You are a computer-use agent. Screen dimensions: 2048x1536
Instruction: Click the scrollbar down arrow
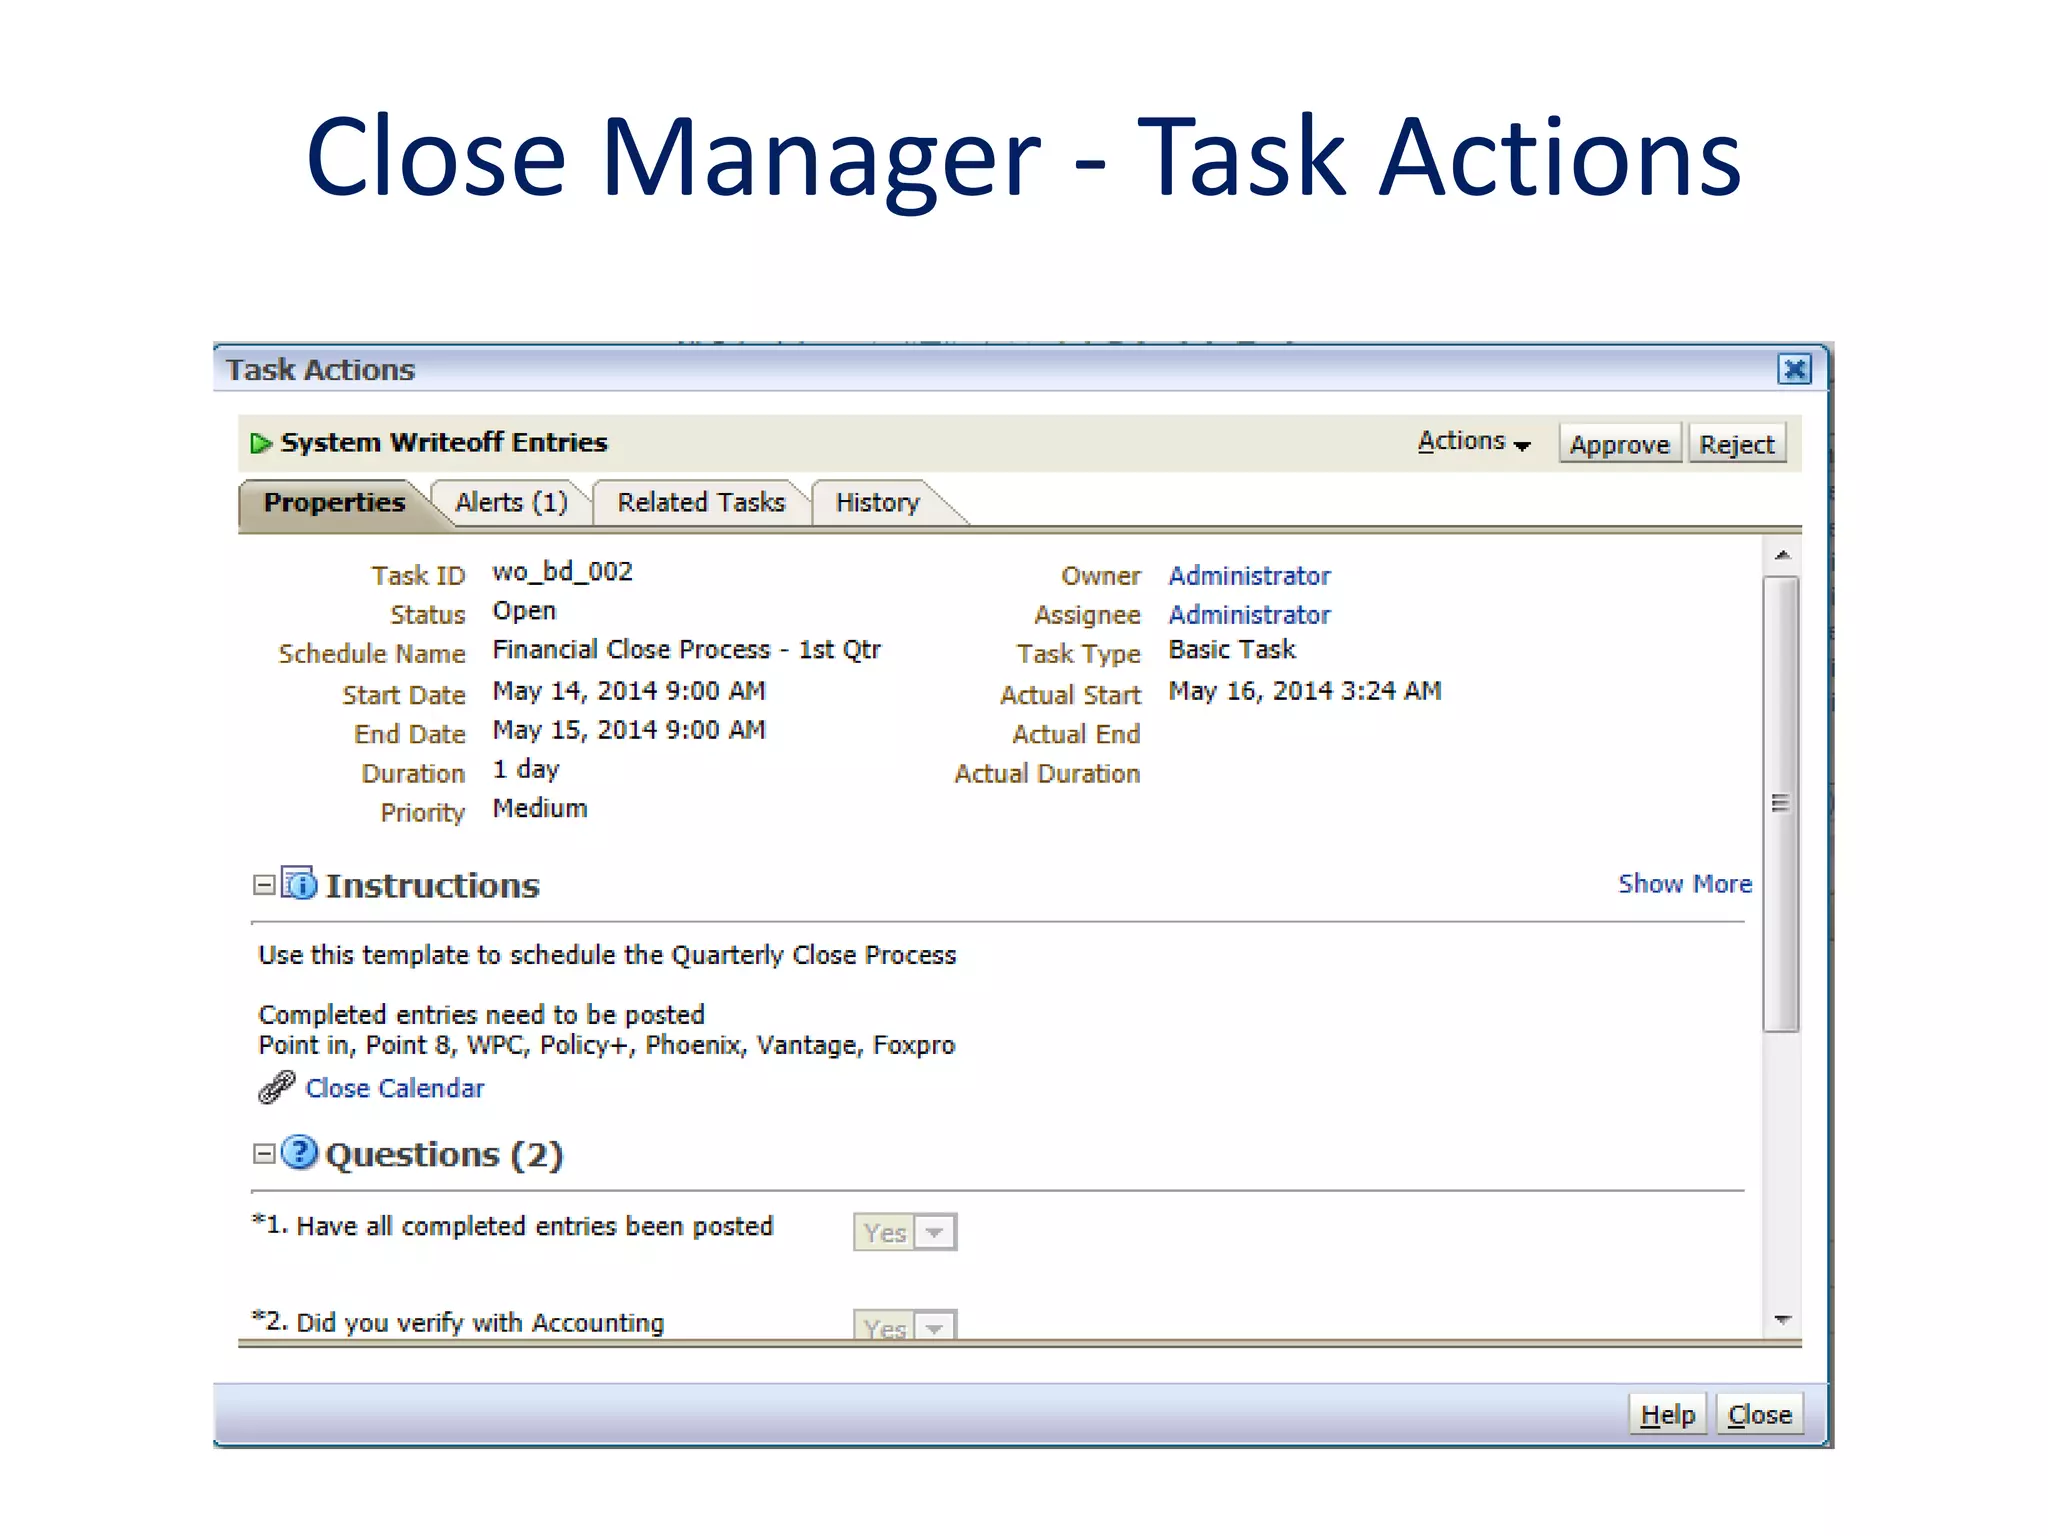click(x=1781, y=1320)
